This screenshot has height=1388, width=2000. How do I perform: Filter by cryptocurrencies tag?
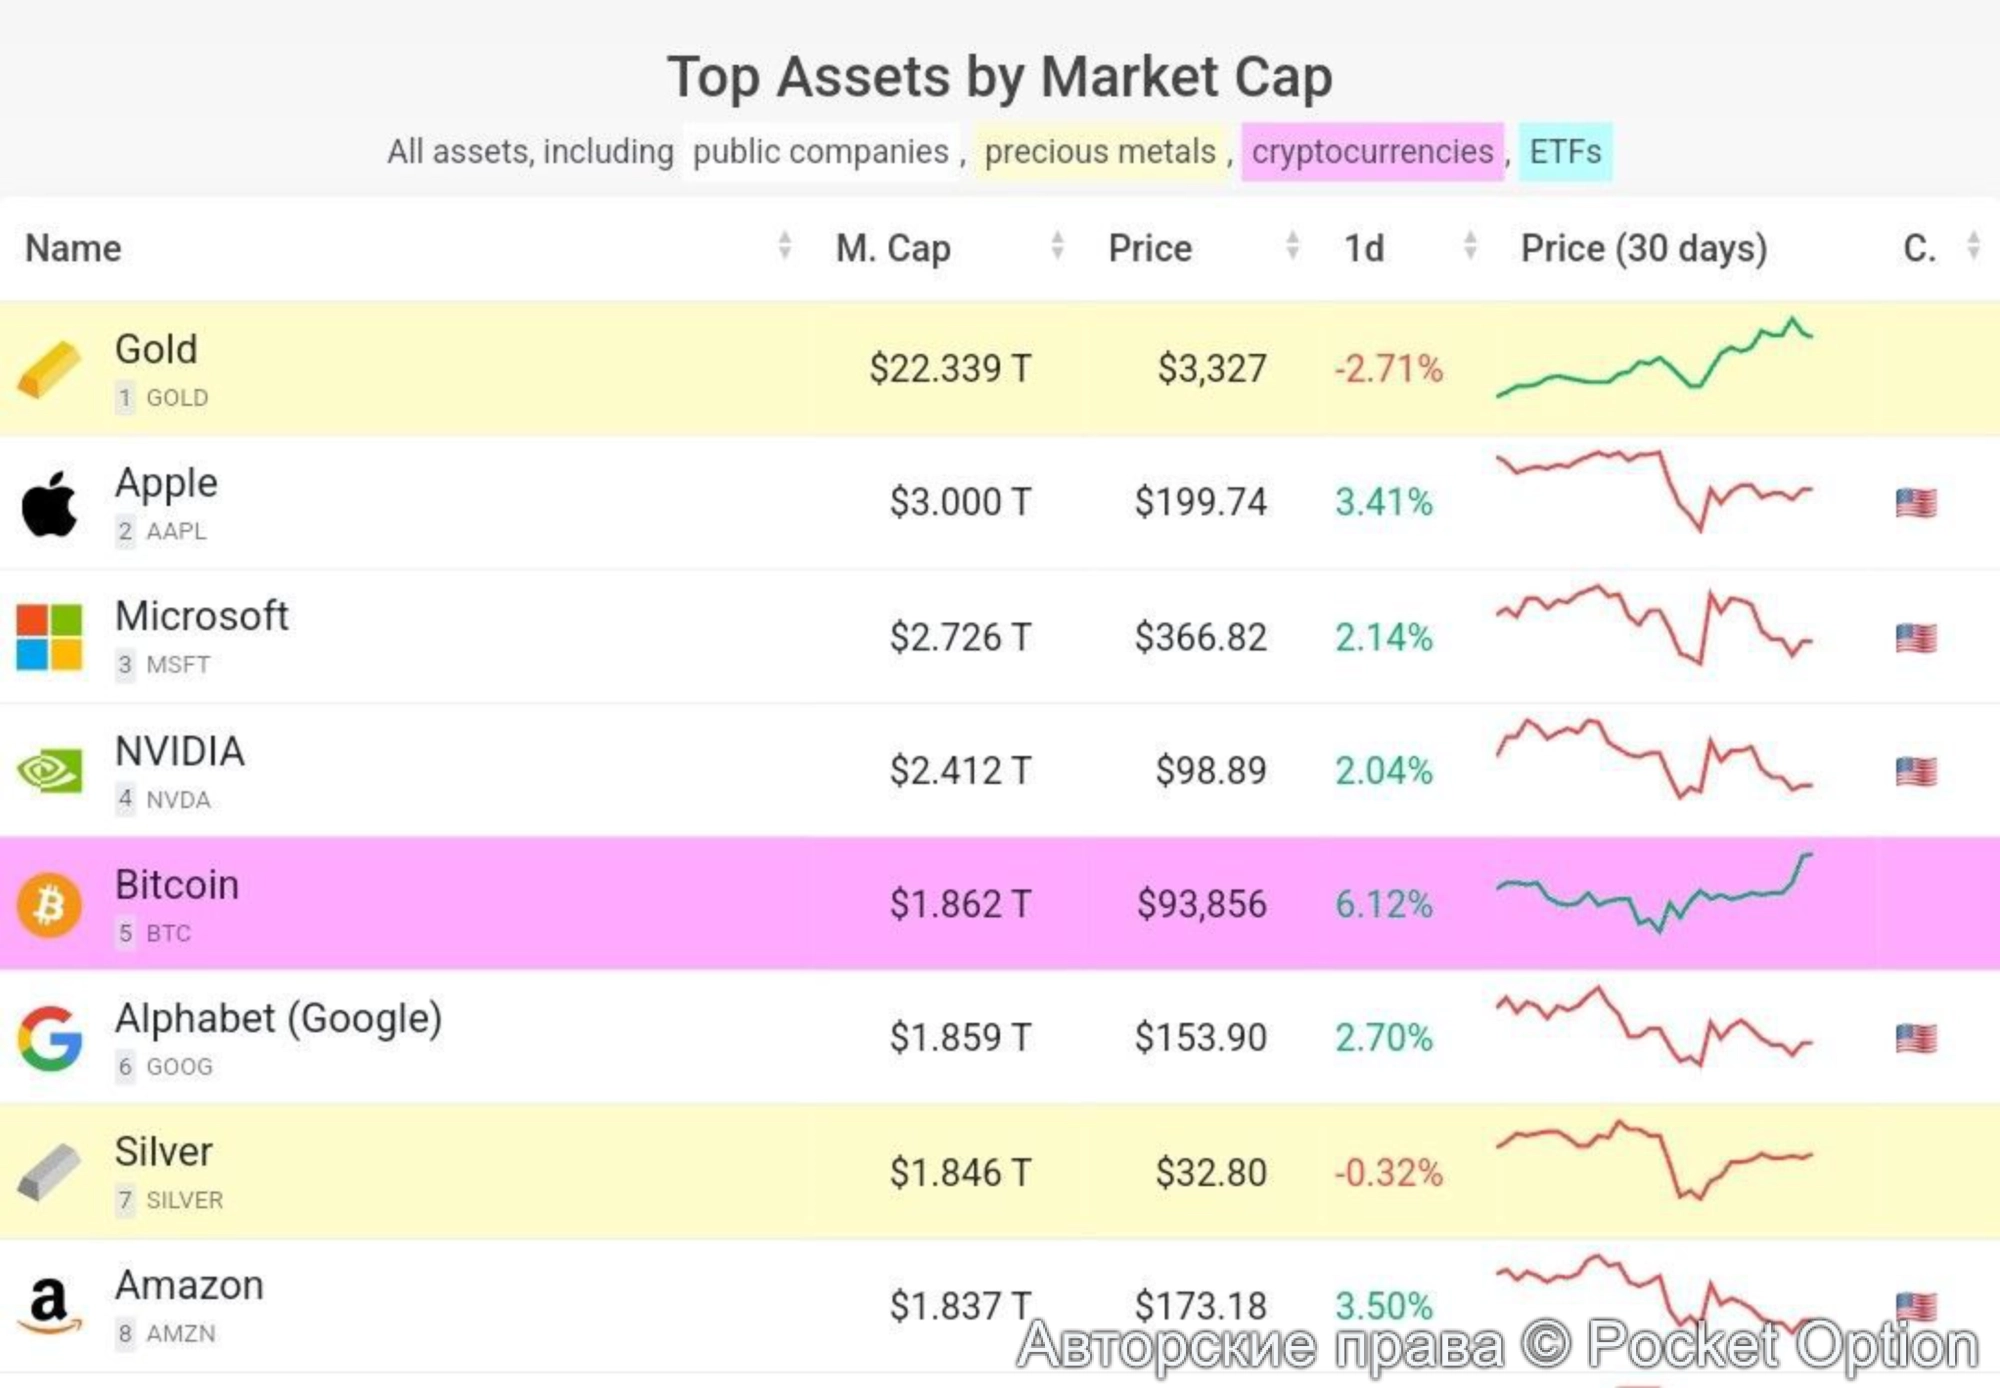(1372, 152)
